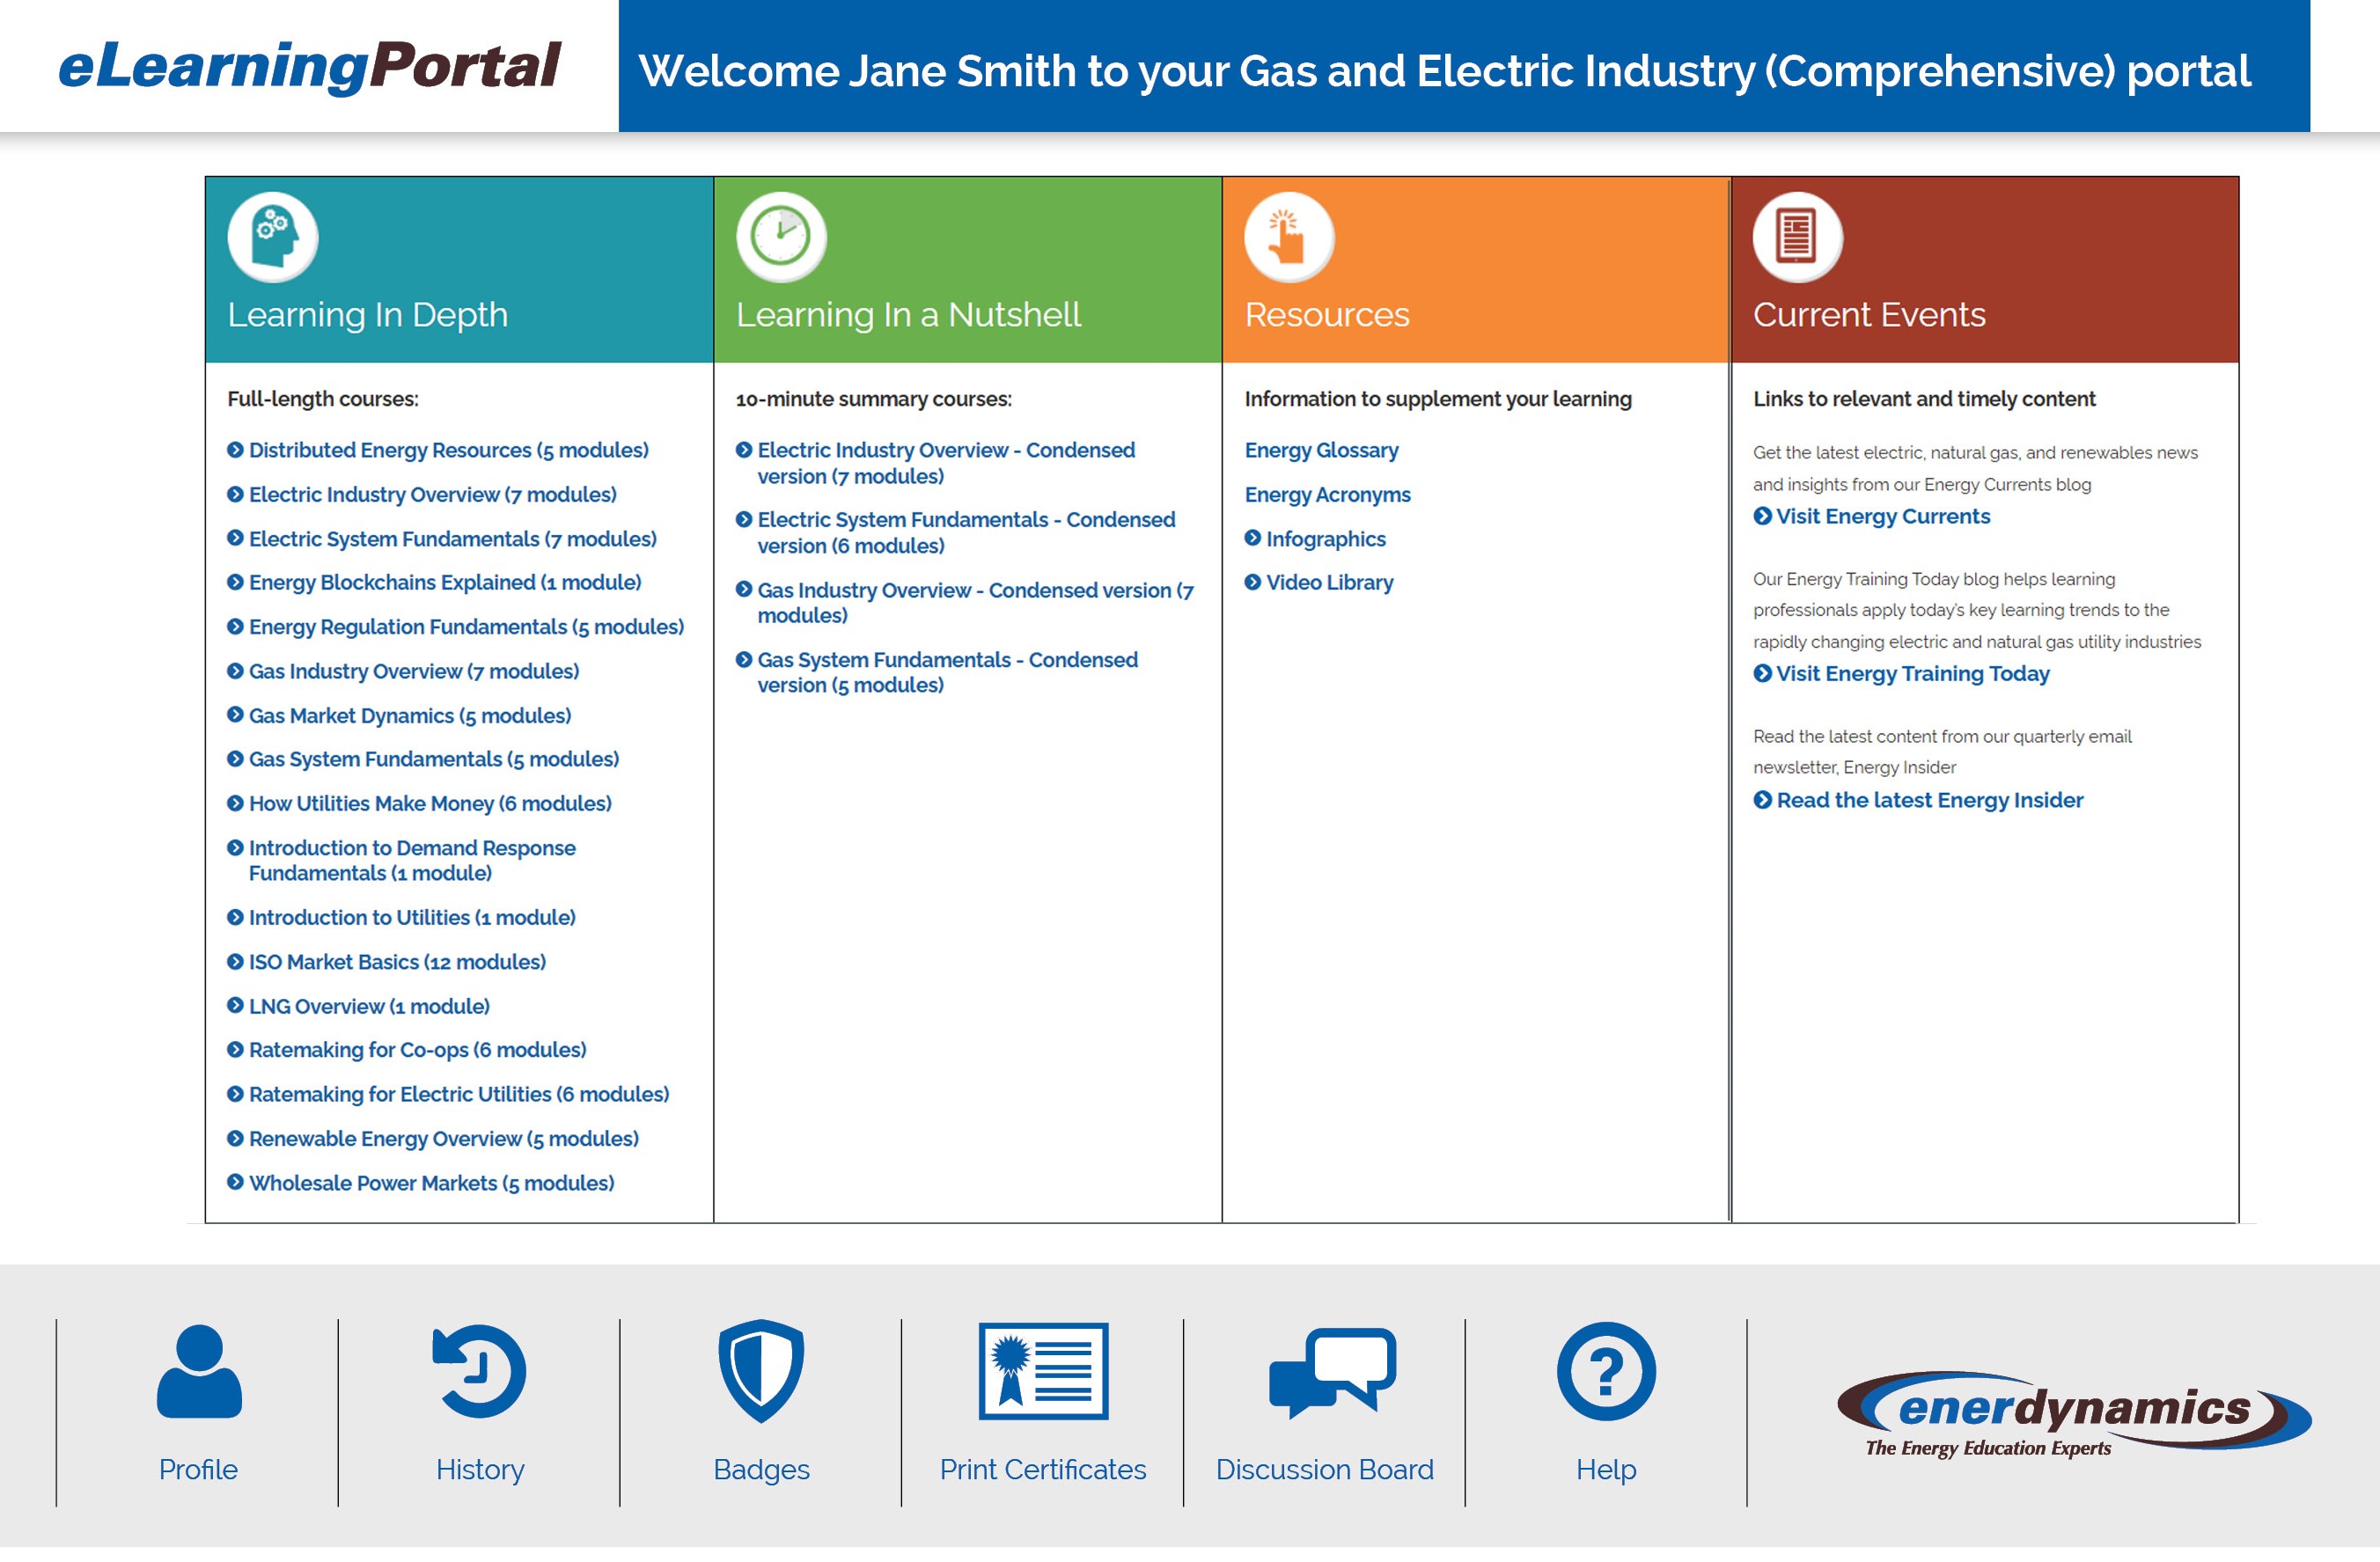
Task: Open the Energy Glossary resource
Action: (1321, 451)
